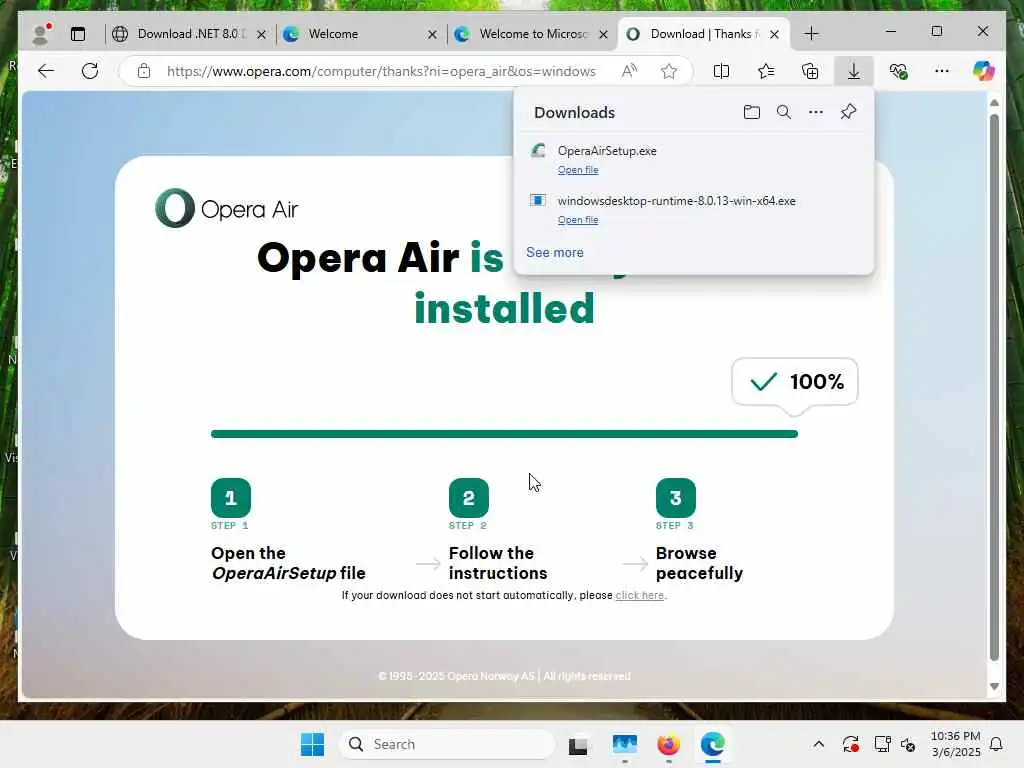Image resolution: width=1024 pixels, height=768 pixels.
Task: Open file link for OperaAirSetup.exe
Action: click(x=578, y=170)
